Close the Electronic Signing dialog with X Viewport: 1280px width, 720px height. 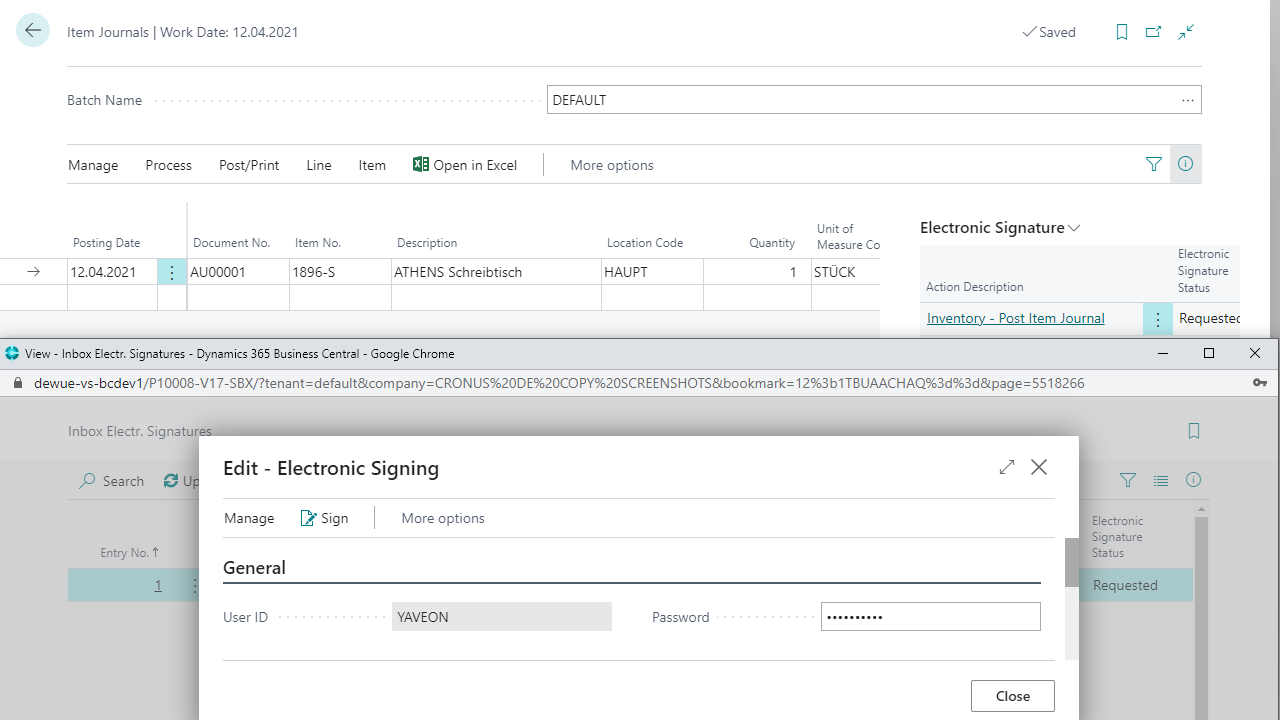(1039, 467)
